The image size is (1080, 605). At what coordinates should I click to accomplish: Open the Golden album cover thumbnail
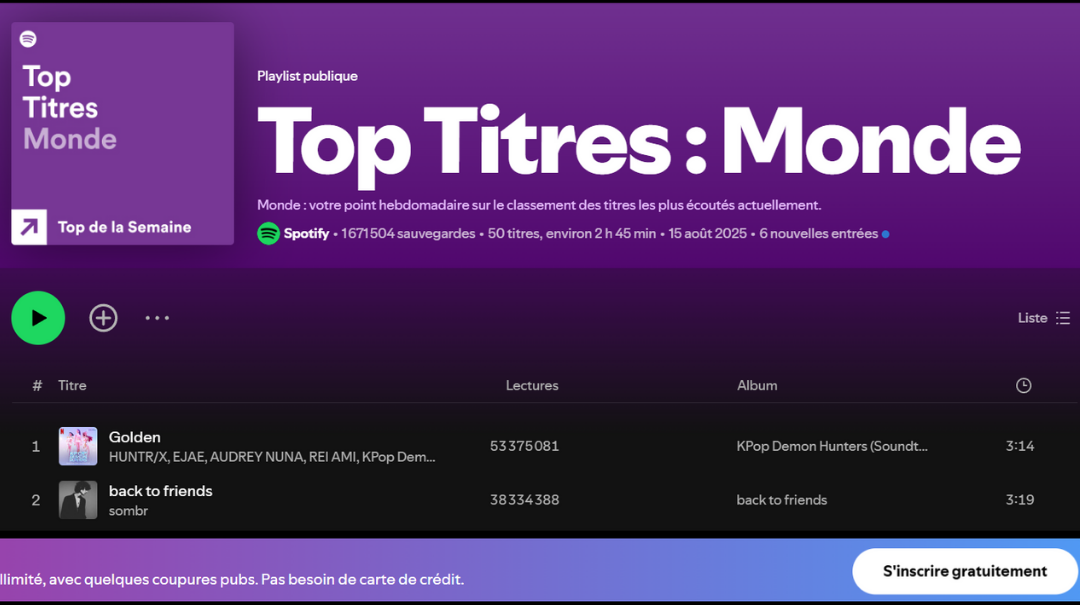[x=78, y=446]
